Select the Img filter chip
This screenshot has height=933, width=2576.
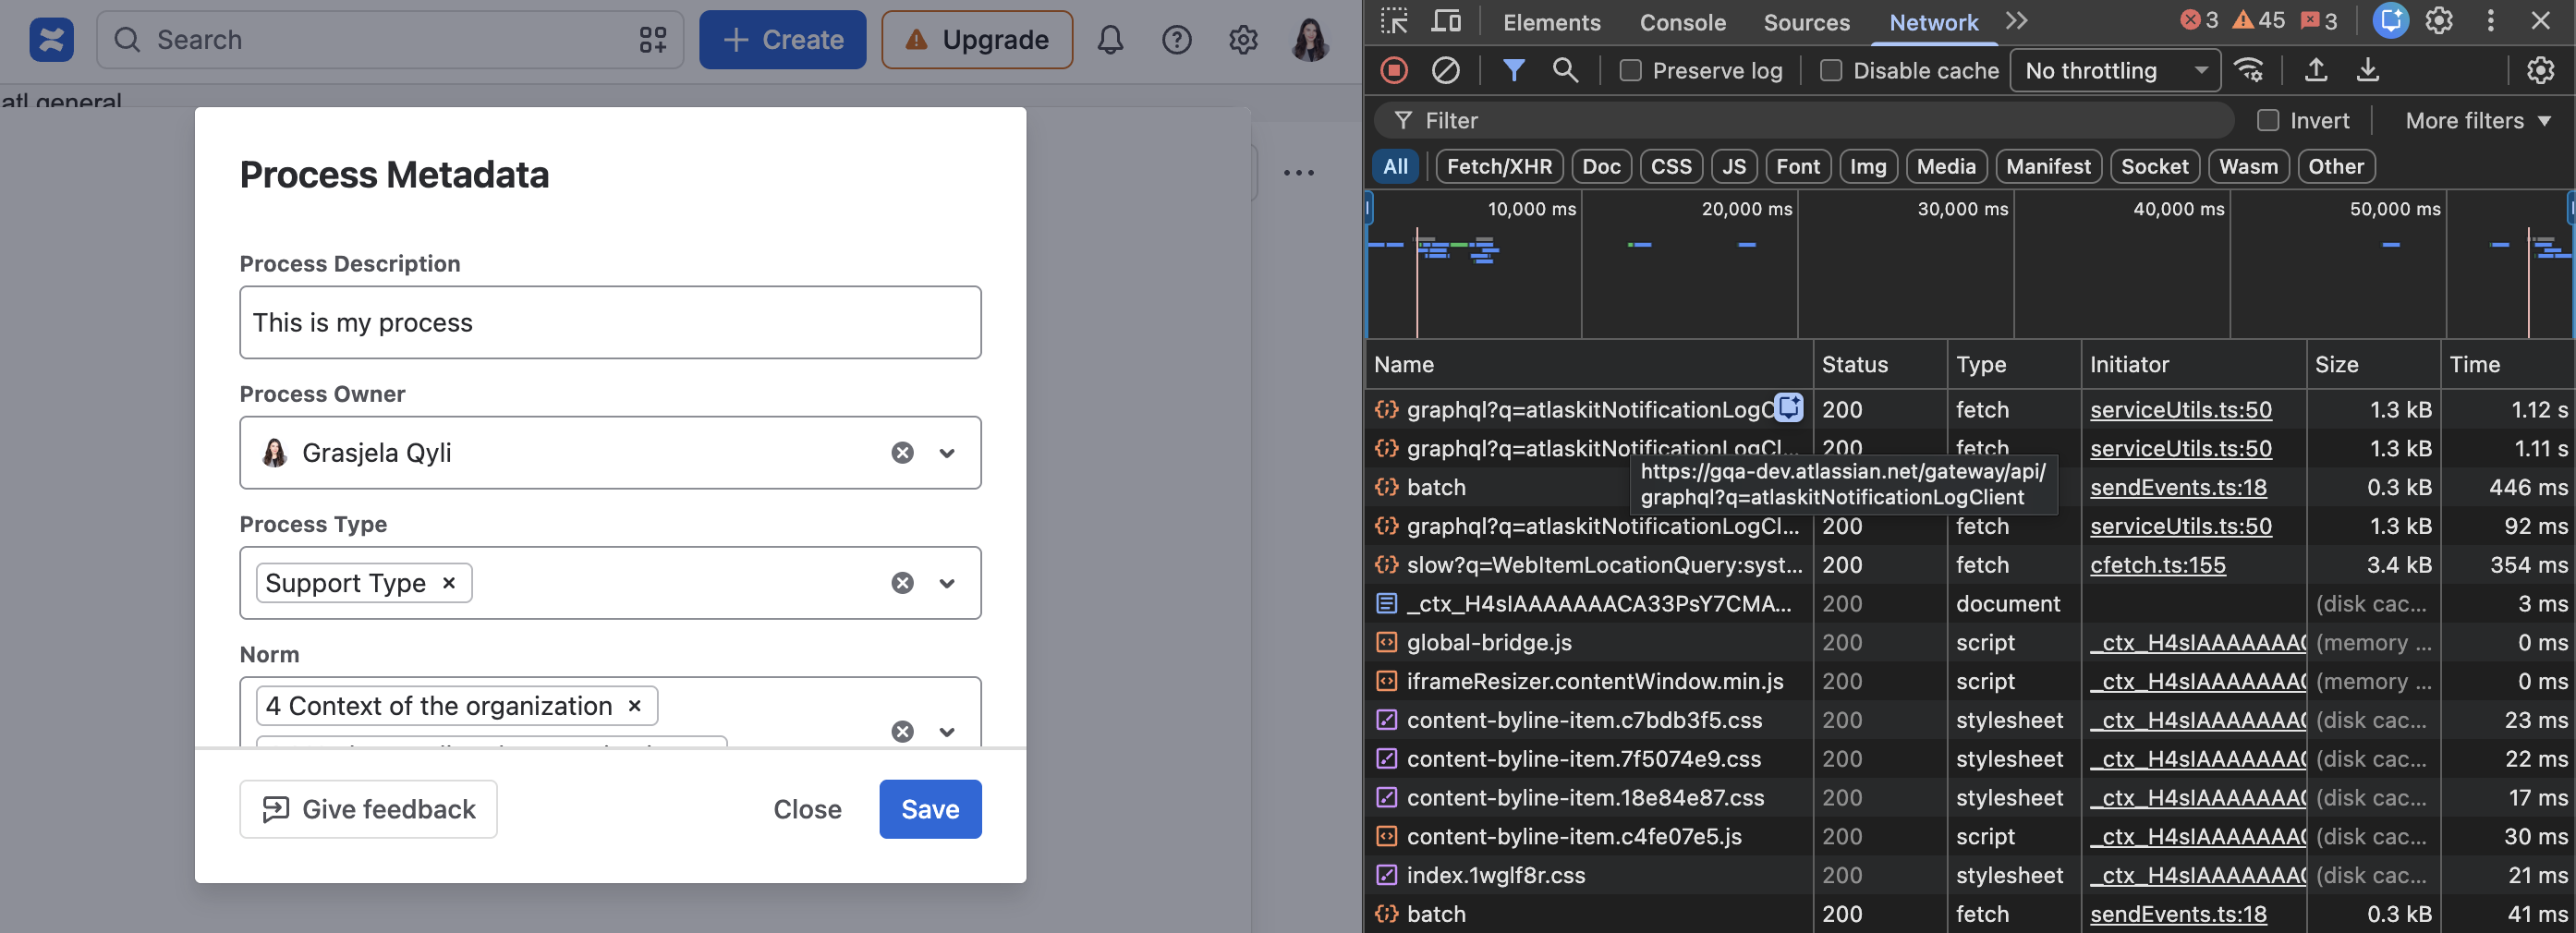1867,166
